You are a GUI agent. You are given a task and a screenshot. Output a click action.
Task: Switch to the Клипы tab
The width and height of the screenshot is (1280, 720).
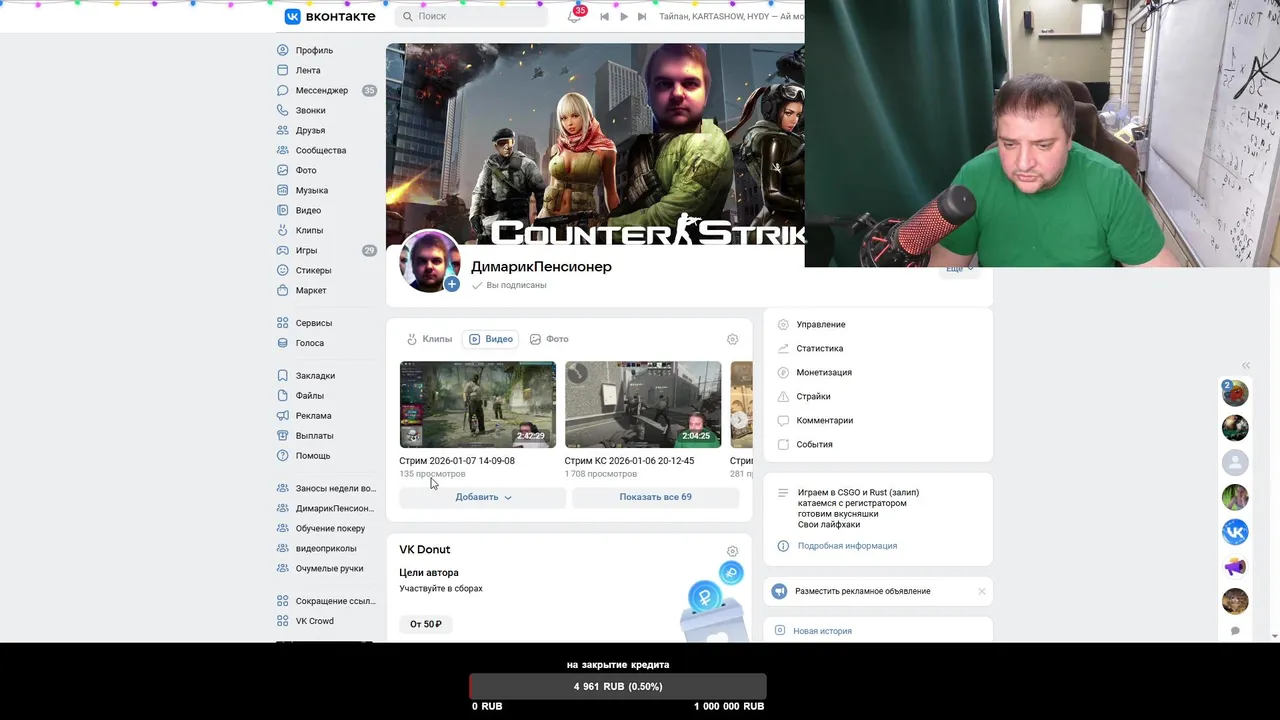click(x=429, y=339)
